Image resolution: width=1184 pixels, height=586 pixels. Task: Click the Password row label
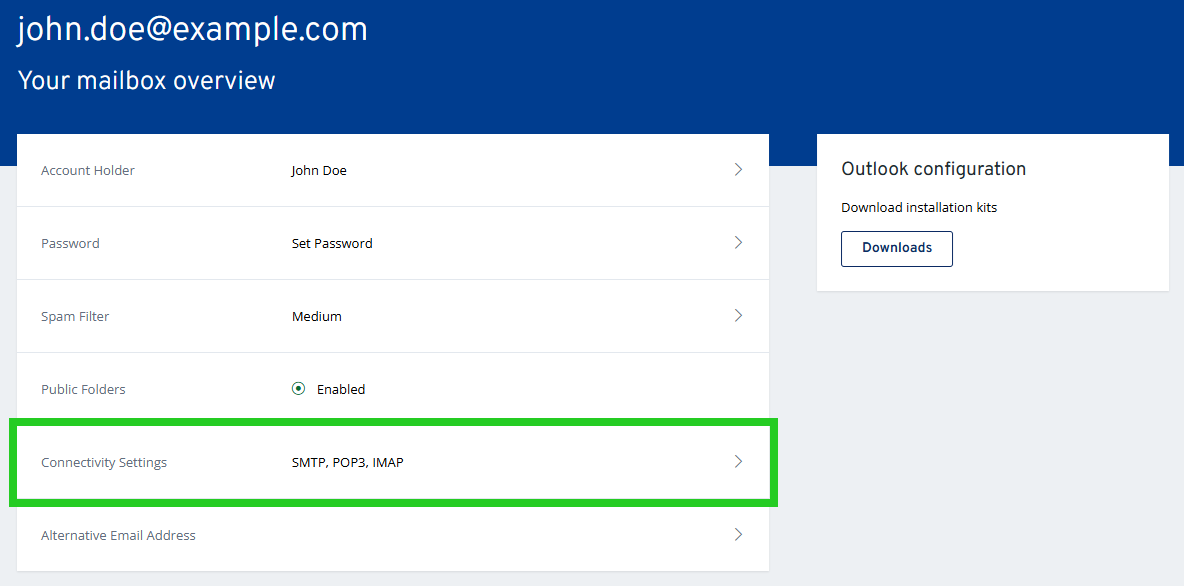(70, 242)
